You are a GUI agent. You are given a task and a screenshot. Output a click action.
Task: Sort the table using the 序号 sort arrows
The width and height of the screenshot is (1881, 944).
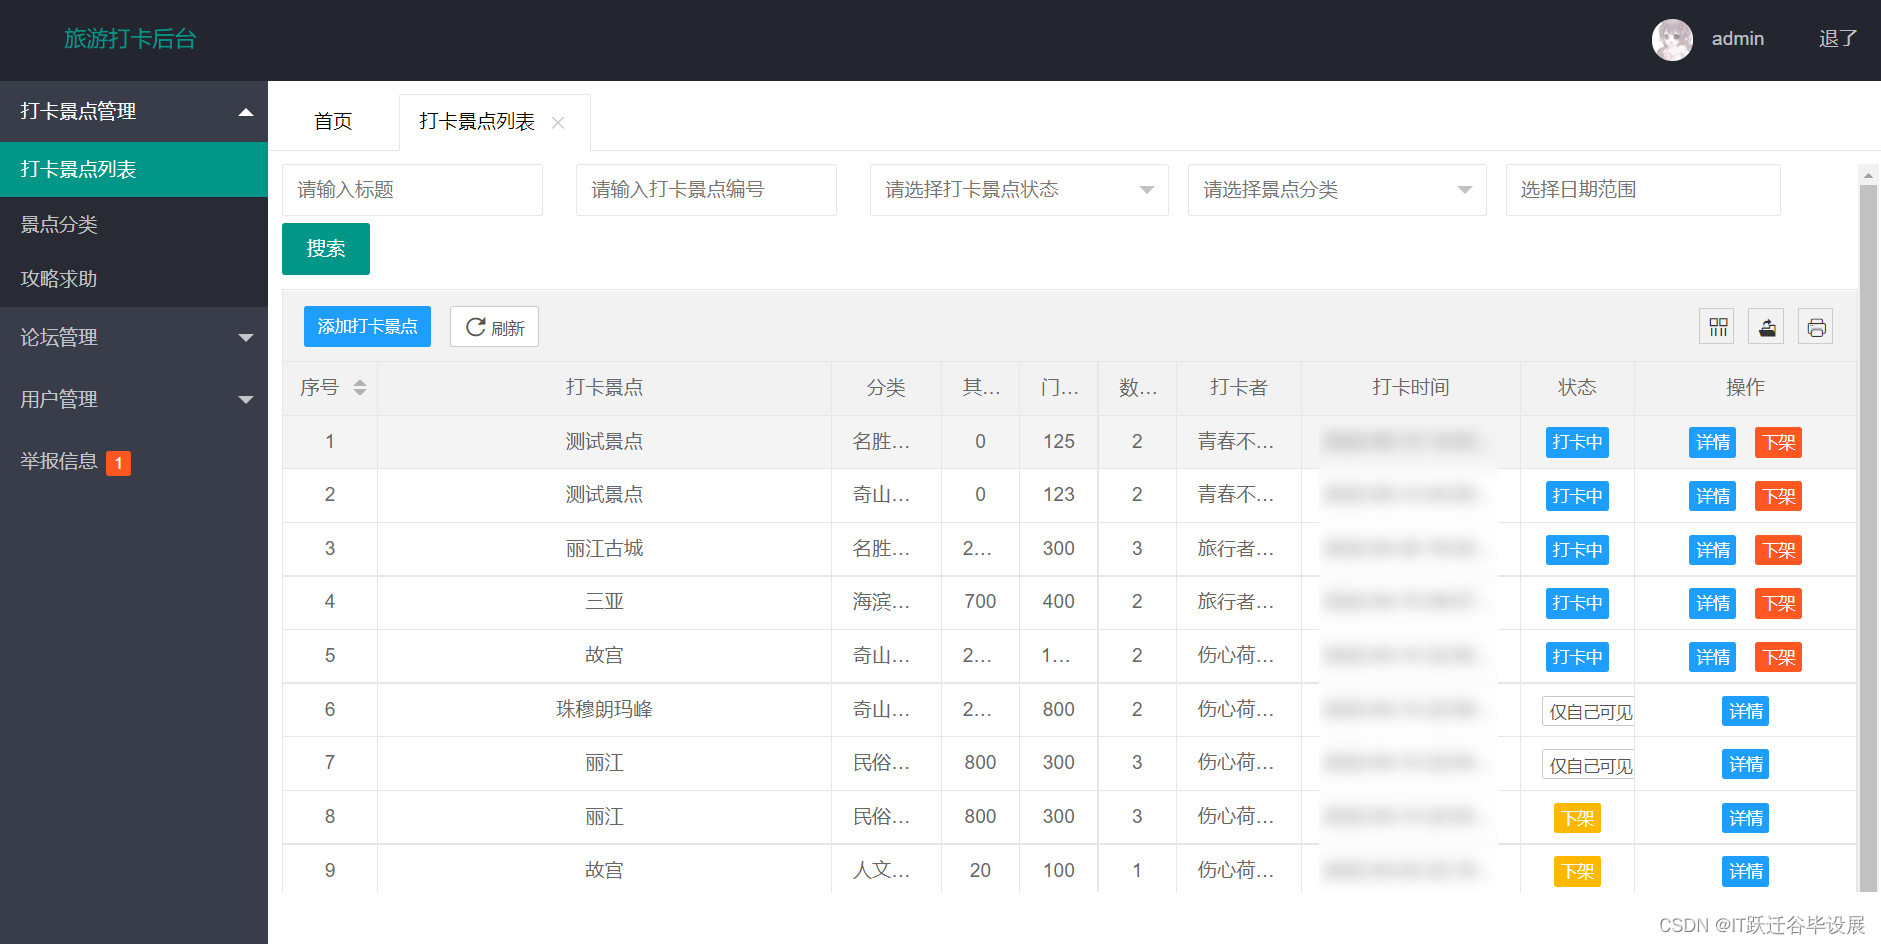[359, 388]
